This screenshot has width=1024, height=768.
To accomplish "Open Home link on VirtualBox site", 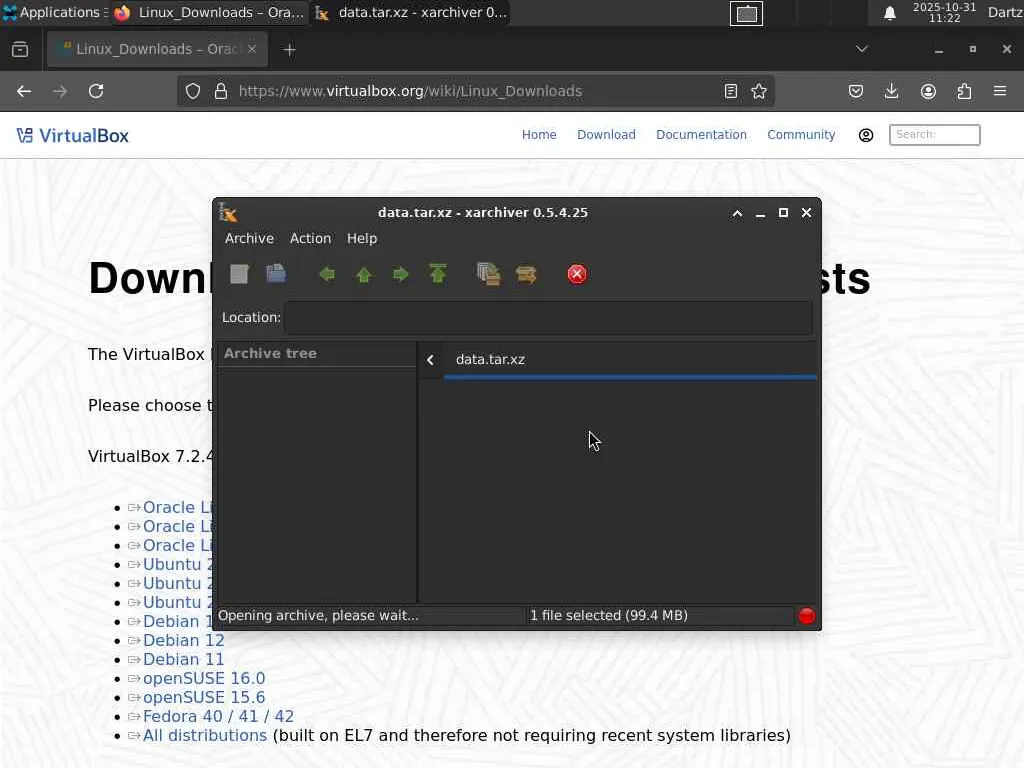I will (x=539, y=135).
